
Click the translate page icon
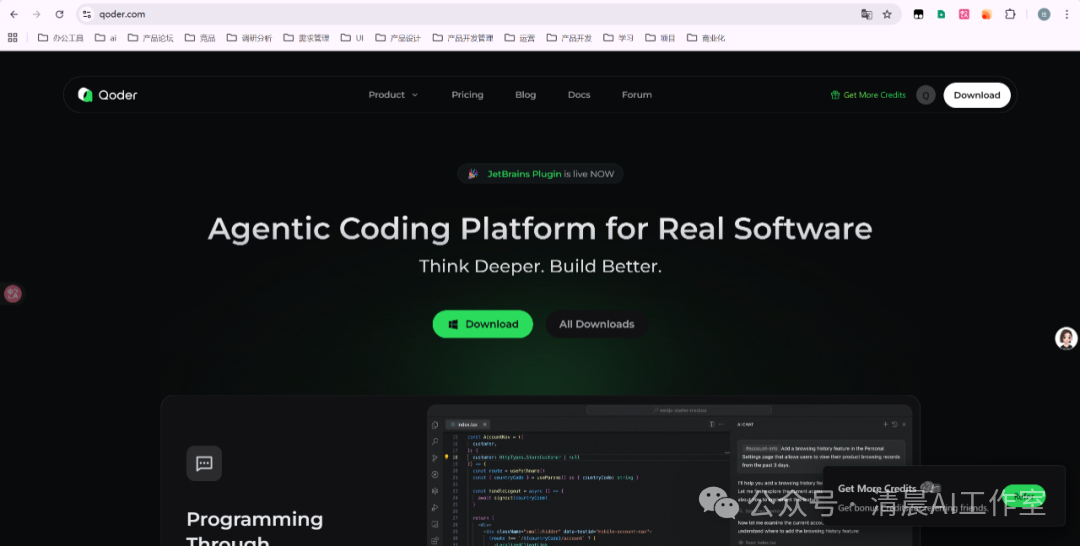866,14
